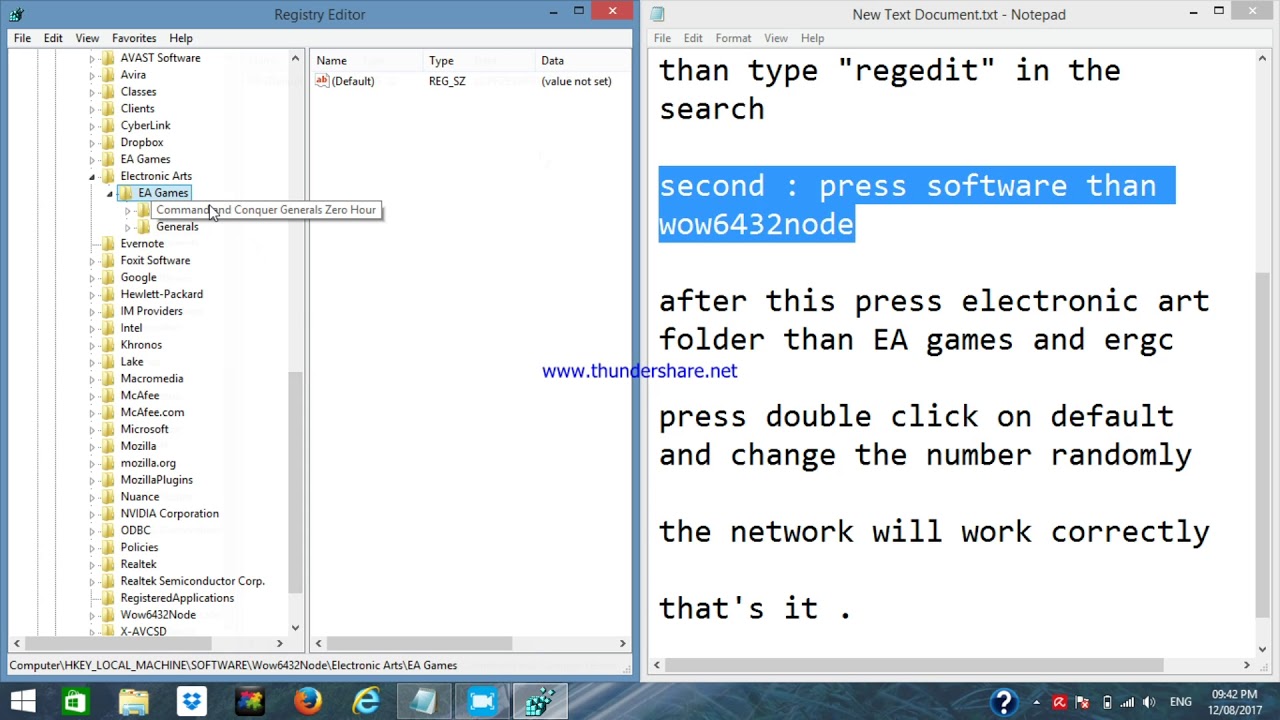The width and height of the screenshot is (1280, 720).
Task: Click the Data column header
Action: coord(584,61)
